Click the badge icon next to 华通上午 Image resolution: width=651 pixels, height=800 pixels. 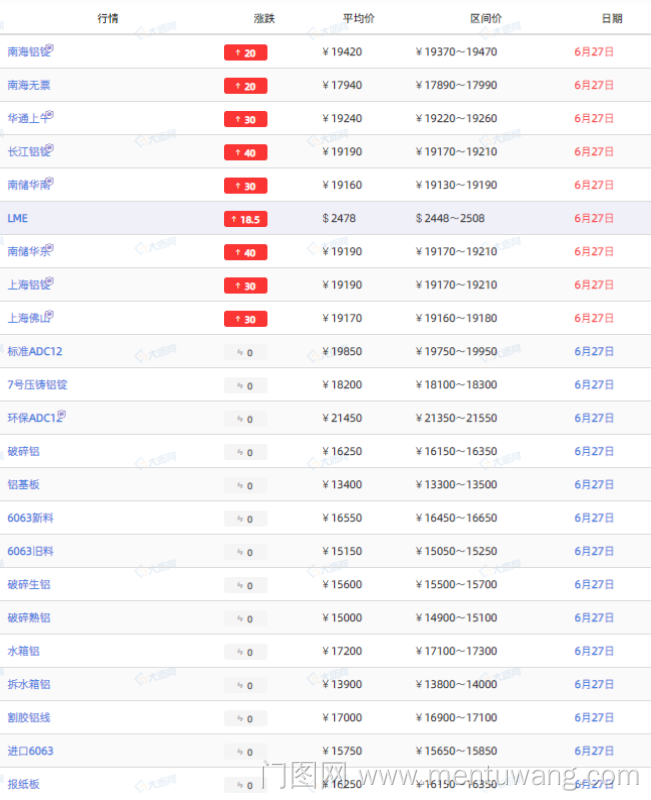click(49, 116)
